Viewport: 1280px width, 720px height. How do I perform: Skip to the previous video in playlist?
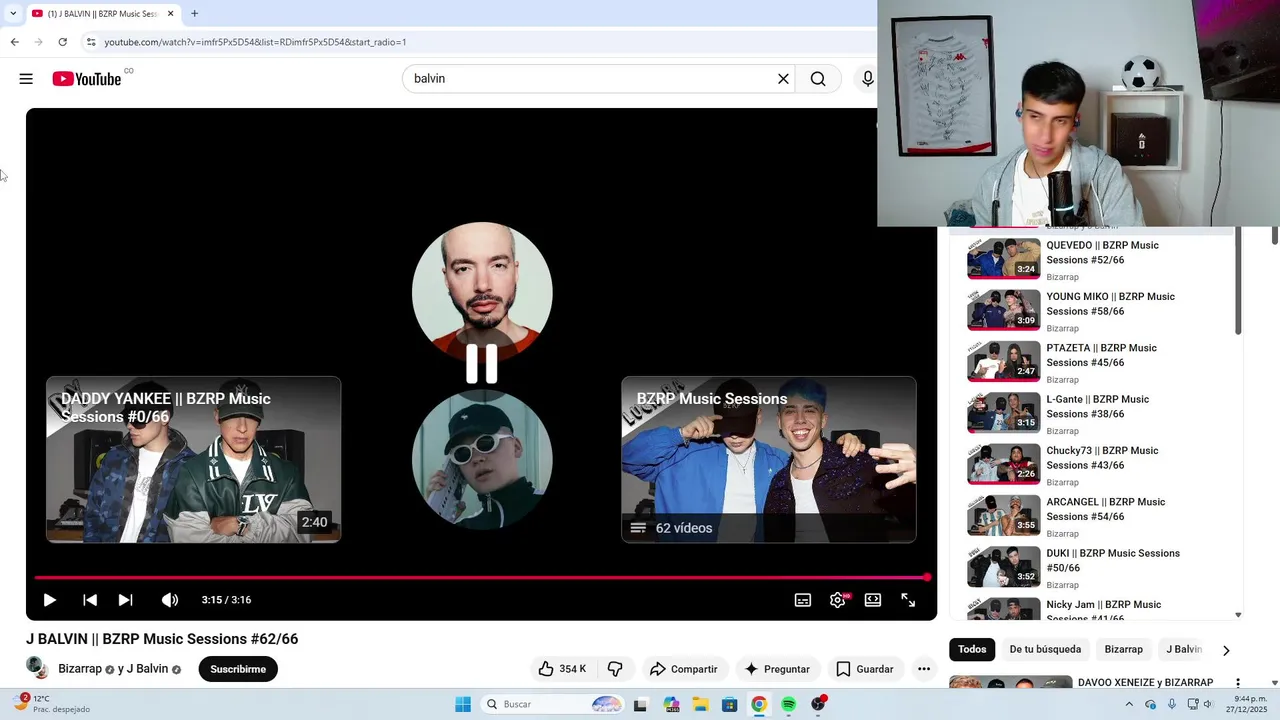point(90,600)
